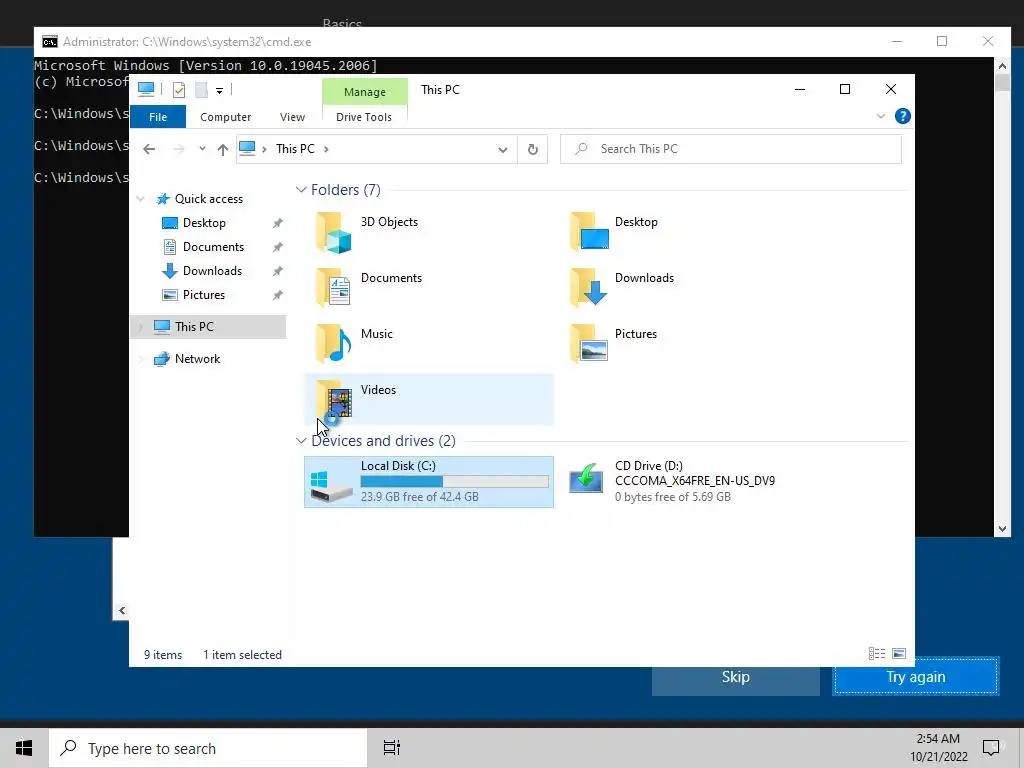Viewport: 1024px width, 768px height.
Task: Click the Manage contextual tab
Action: [364, 91]
